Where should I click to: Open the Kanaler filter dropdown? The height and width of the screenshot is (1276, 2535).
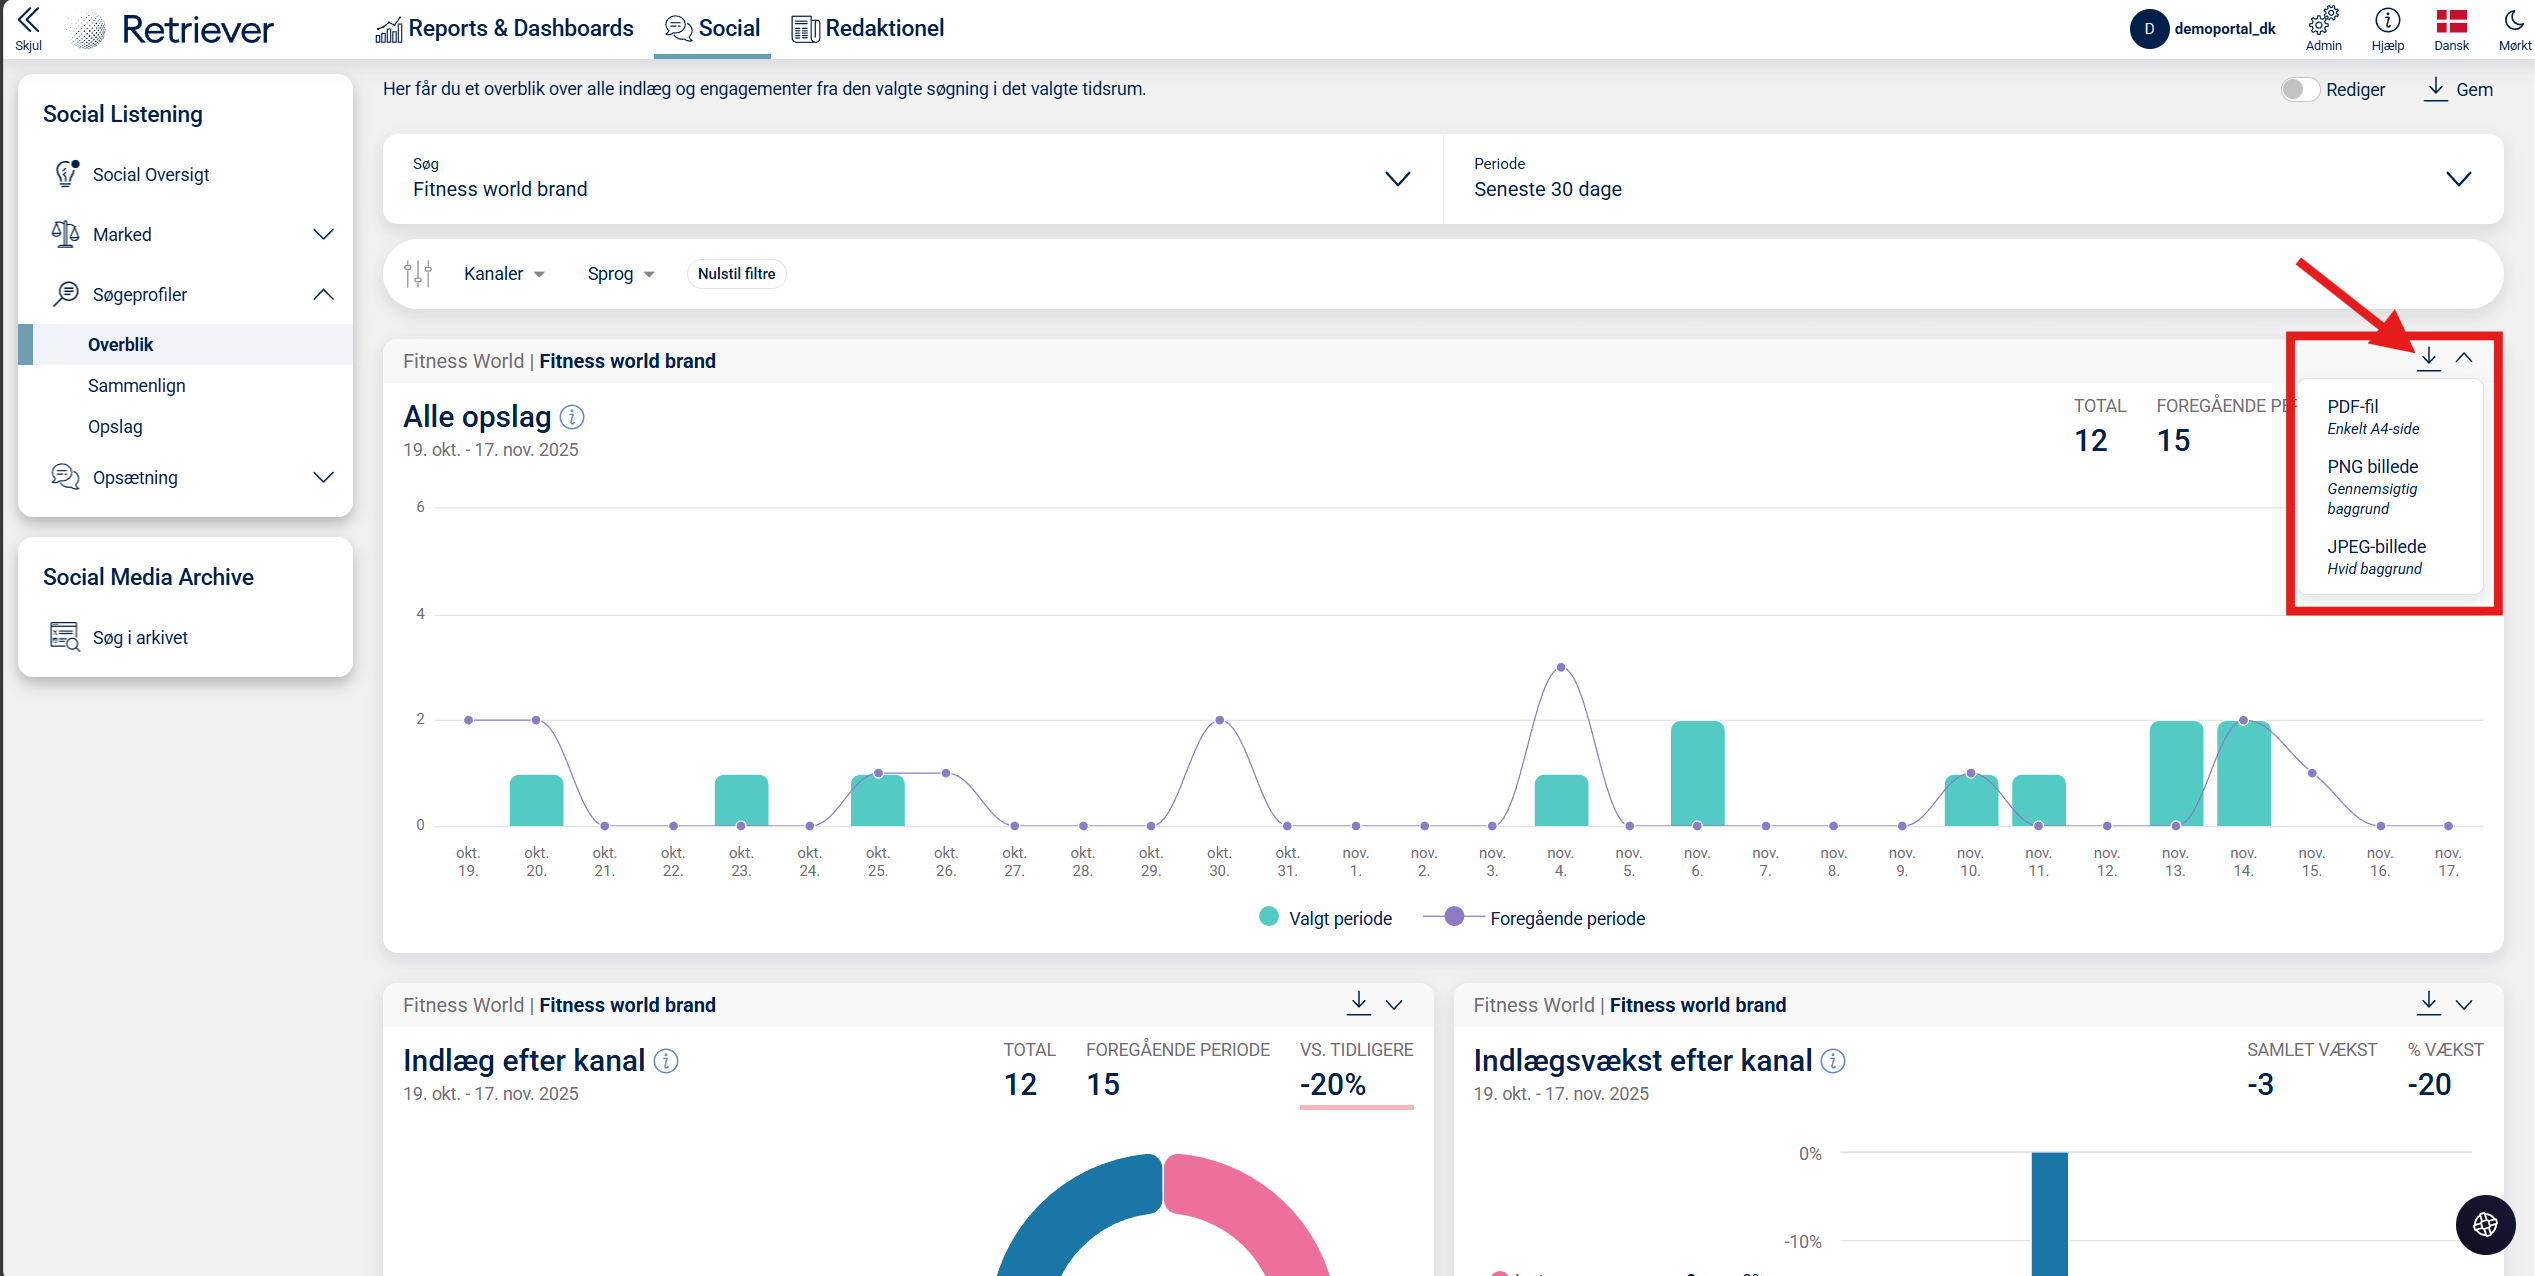click(x=504, y=274)
